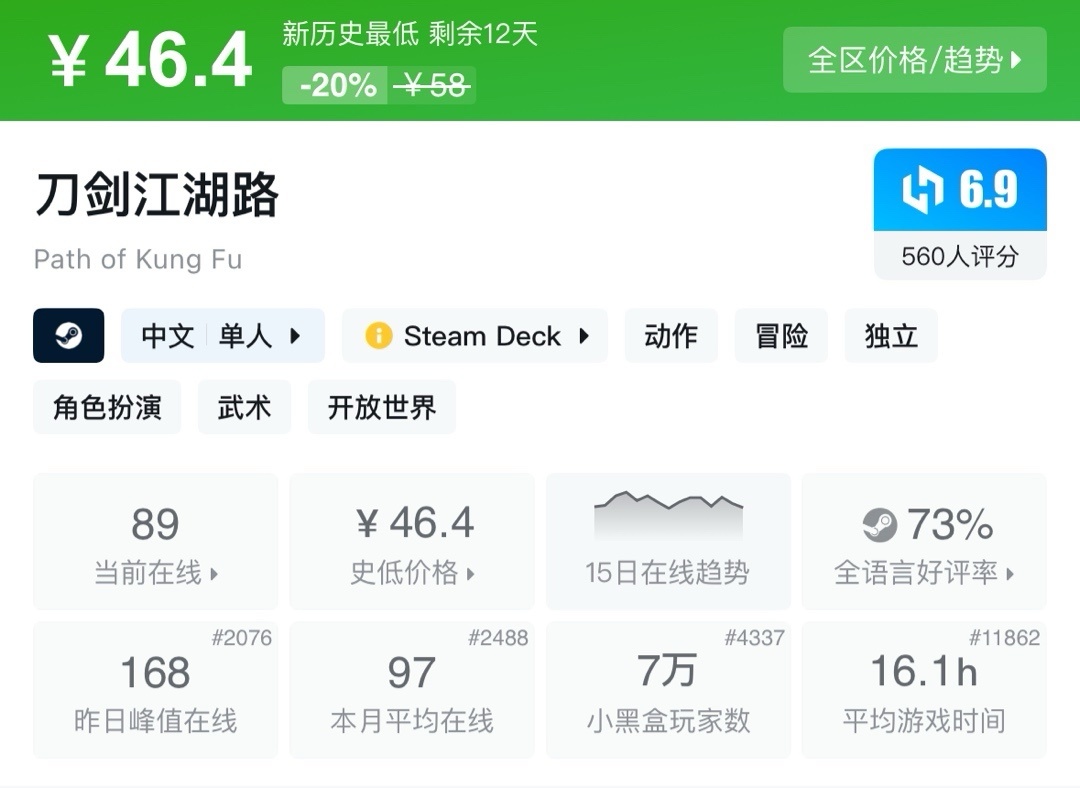Click the strikethrough ¥58 original price

tap(434, 85)
